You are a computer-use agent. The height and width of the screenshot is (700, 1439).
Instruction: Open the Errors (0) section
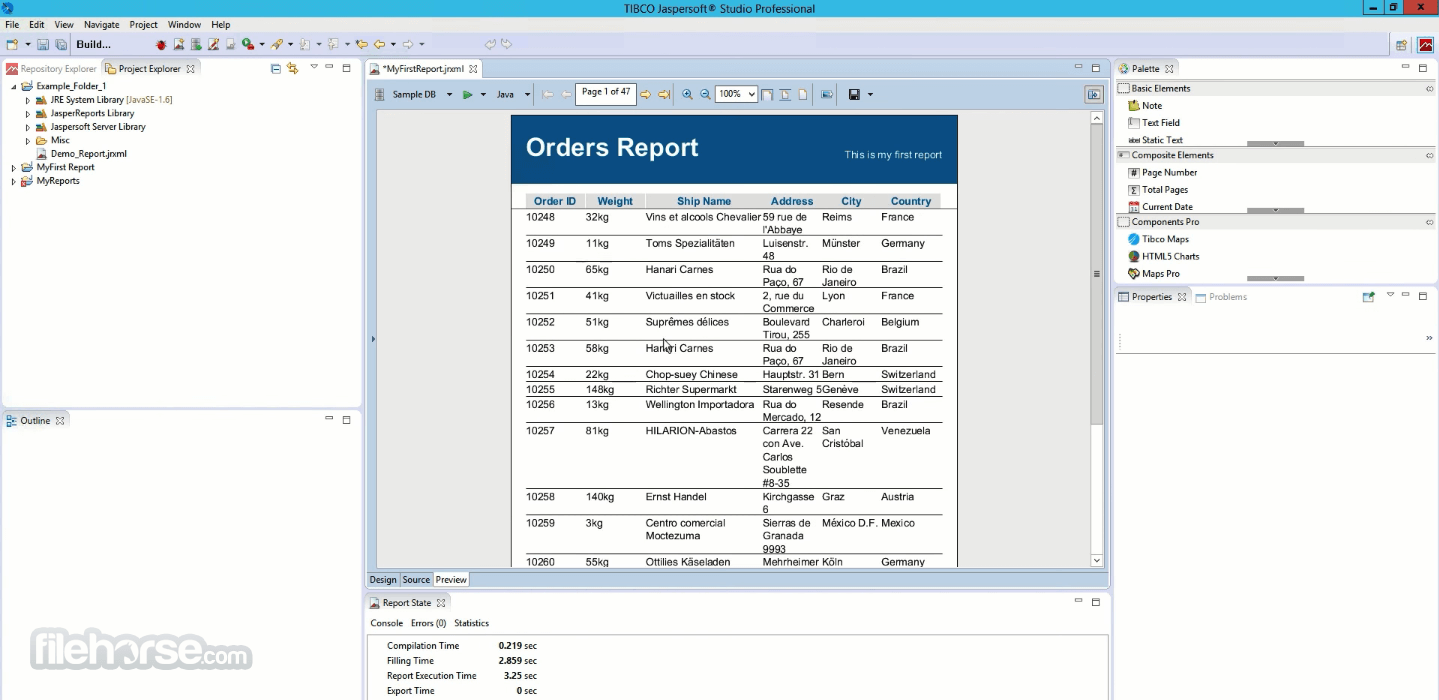click(x=428, y=623)
